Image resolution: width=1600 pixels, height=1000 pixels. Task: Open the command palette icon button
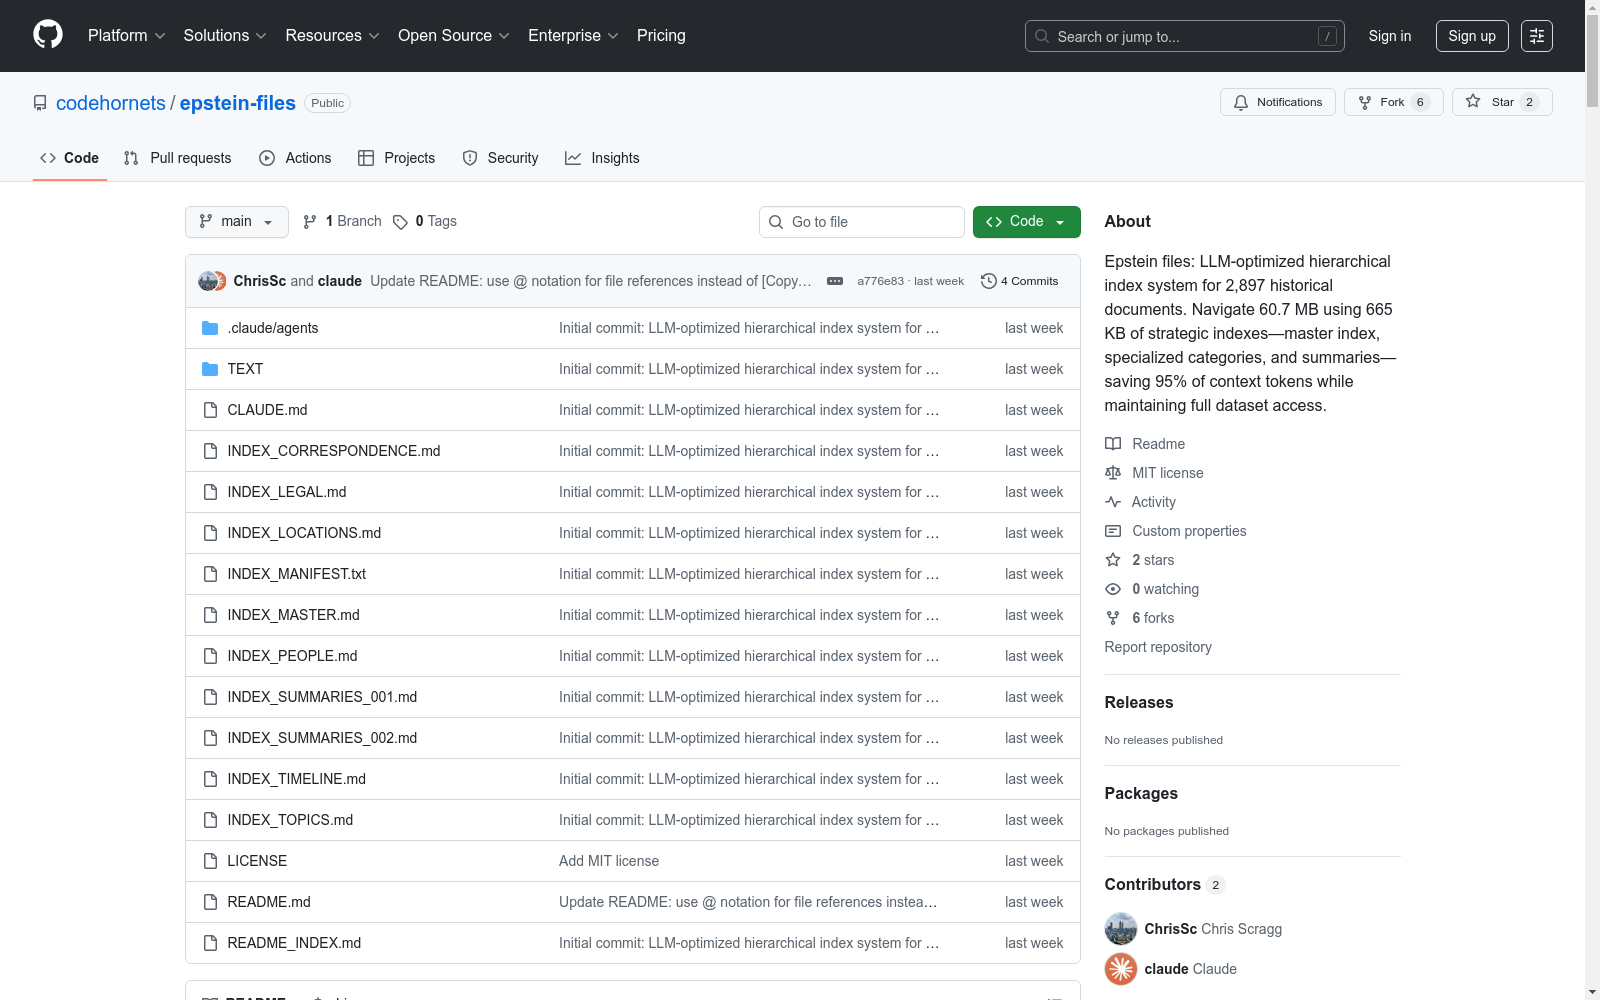[1537, 36]
